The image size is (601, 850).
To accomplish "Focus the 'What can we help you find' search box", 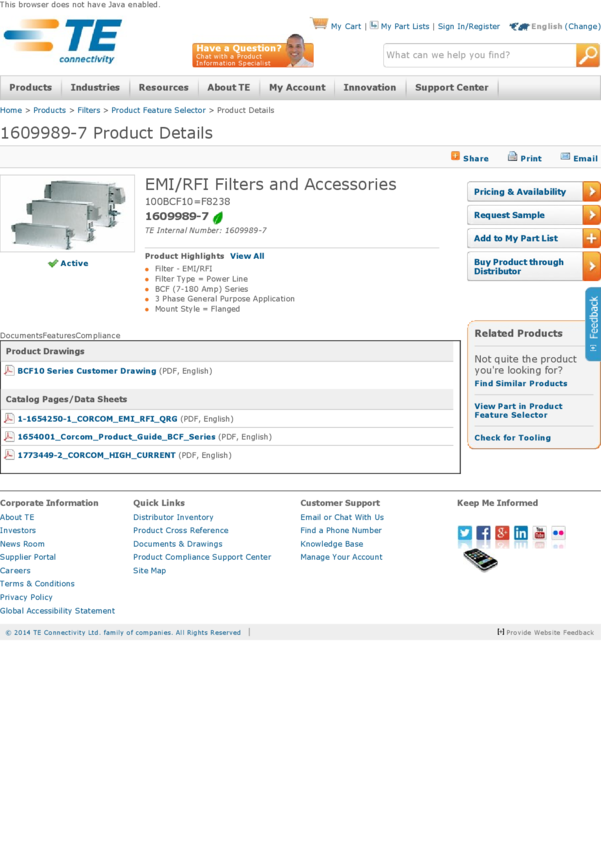I will [478, 56].
